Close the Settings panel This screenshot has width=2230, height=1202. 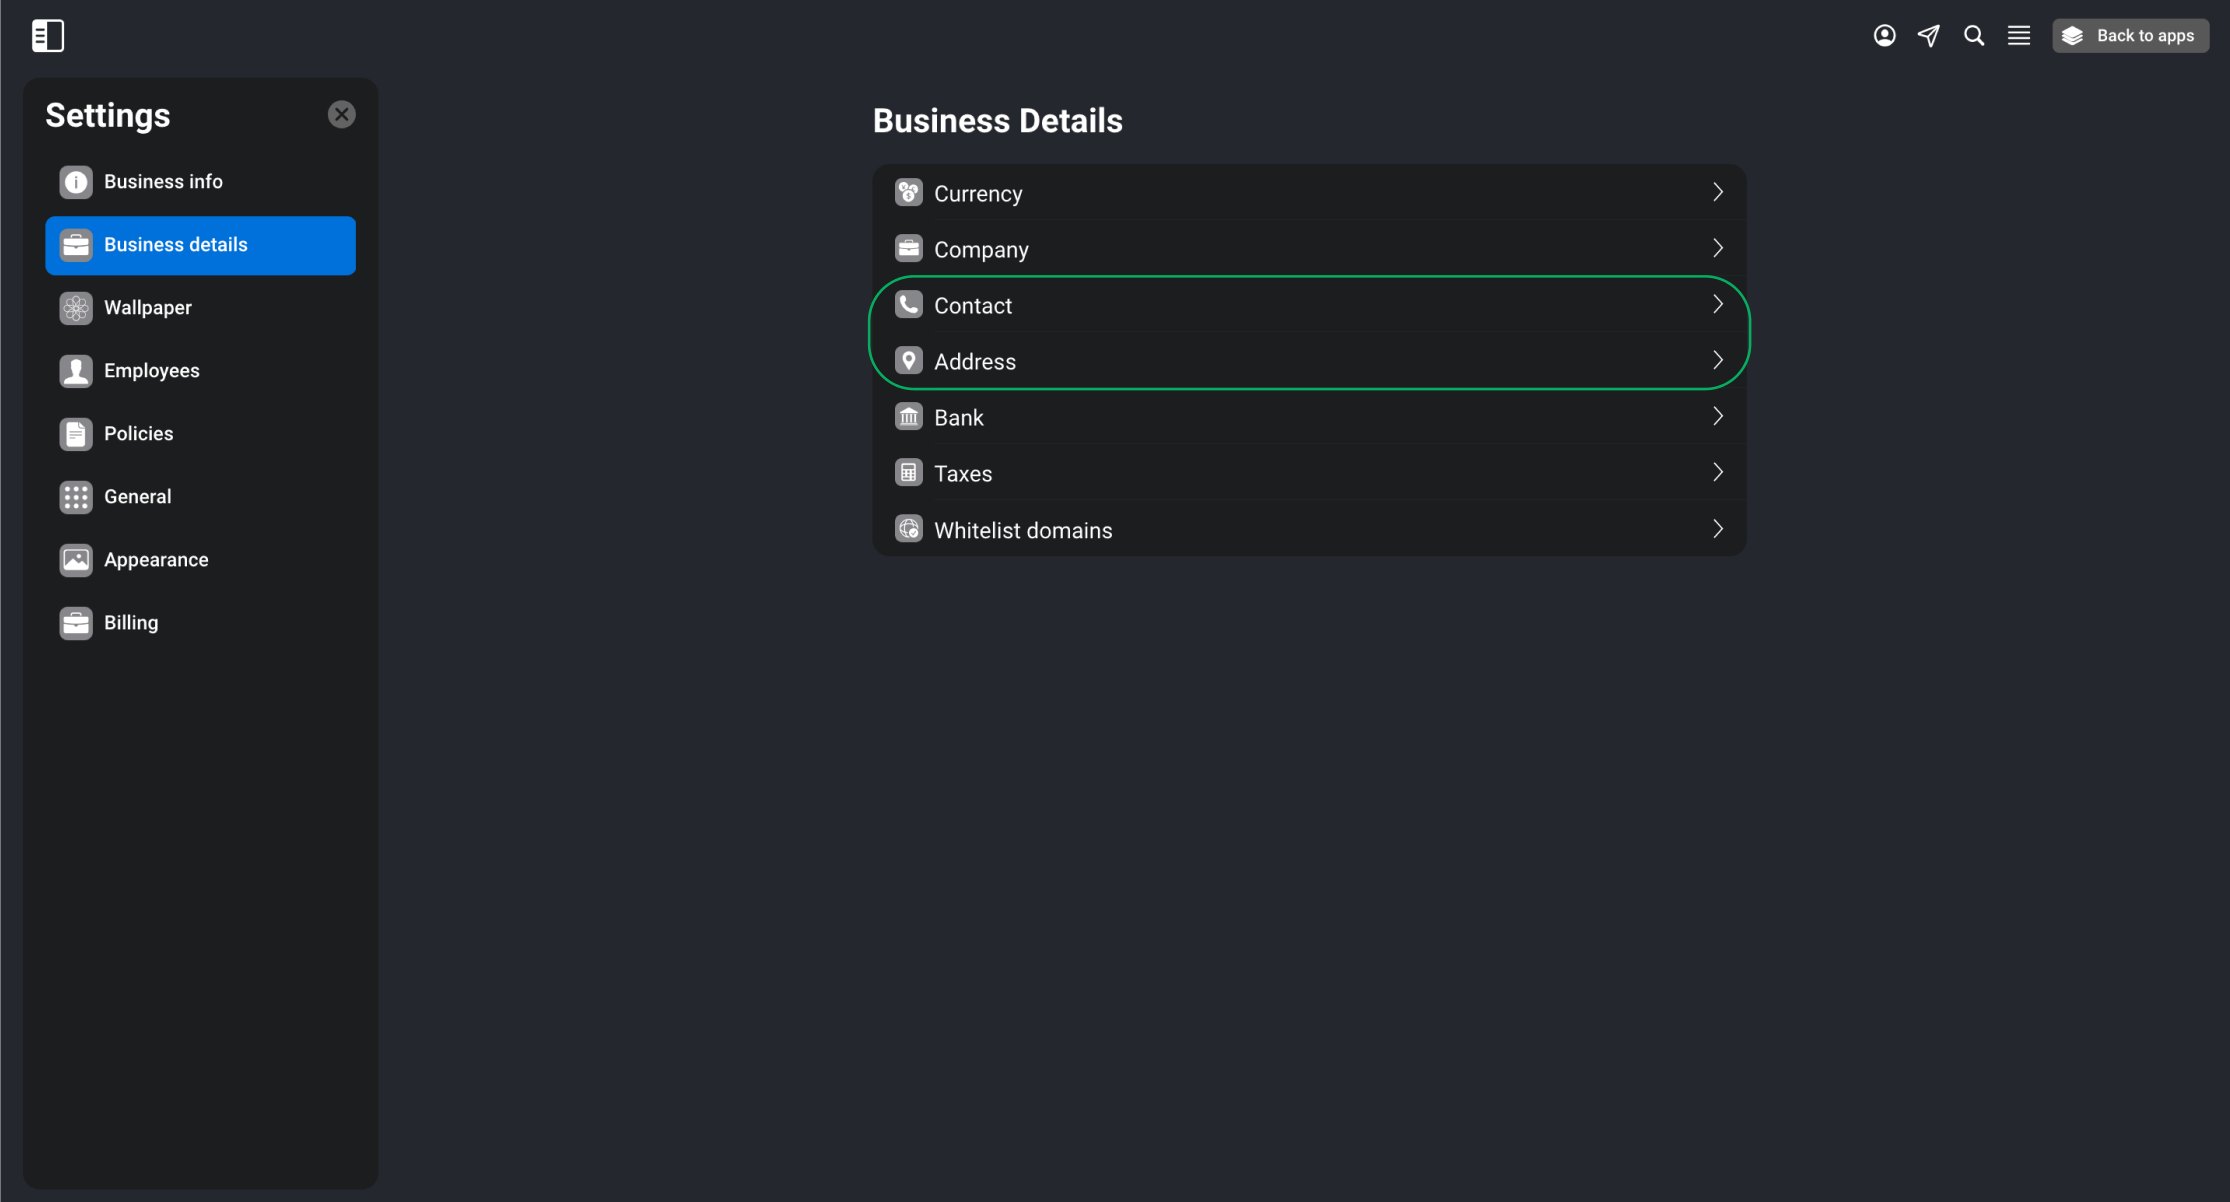coord(342,115)
